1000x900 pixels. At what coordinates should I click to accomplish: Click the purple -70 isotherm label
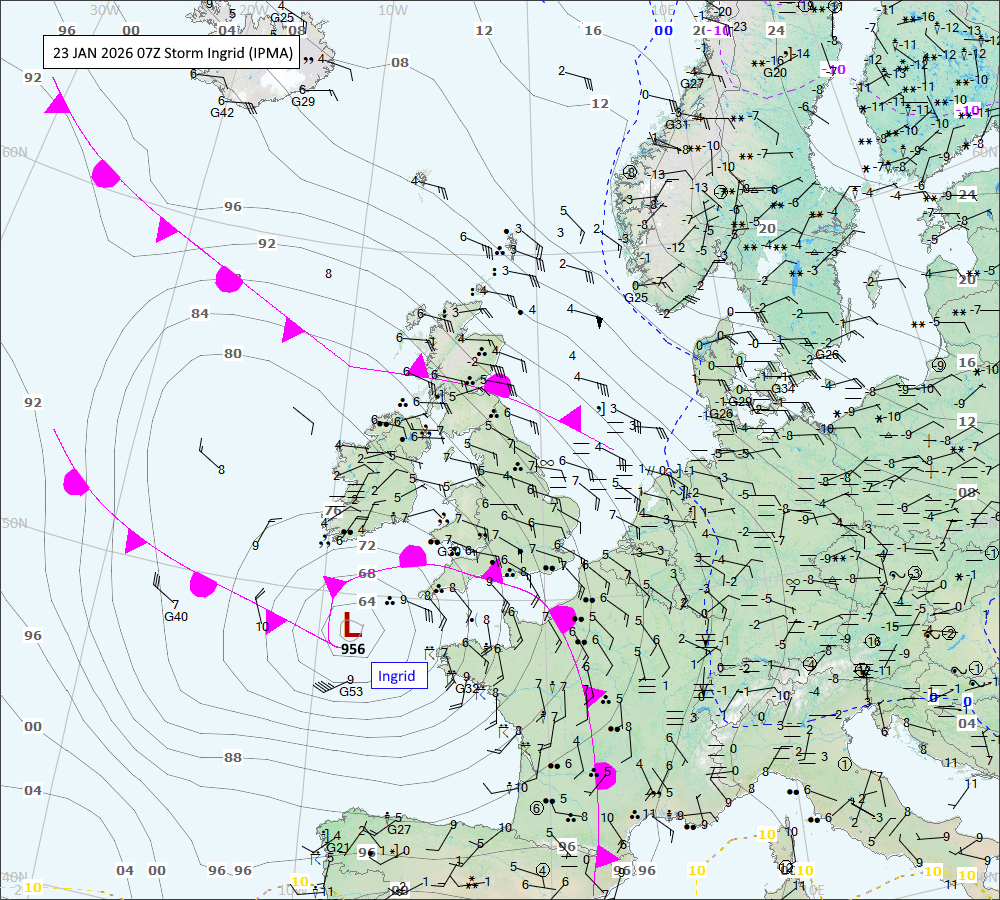click(832, 70)
